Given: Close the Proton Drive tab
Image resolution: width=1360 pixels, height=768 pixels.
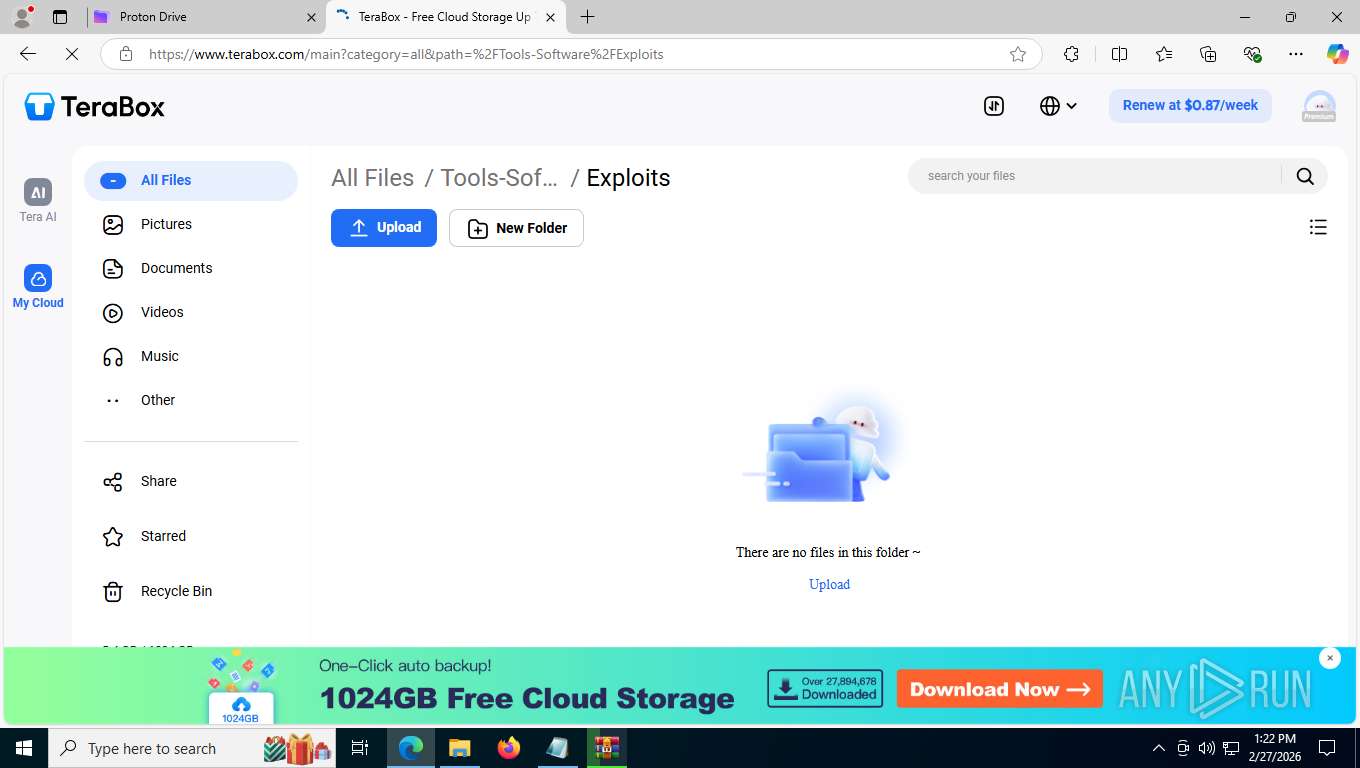Looking at the screenshot, I should tap(311, 17).
